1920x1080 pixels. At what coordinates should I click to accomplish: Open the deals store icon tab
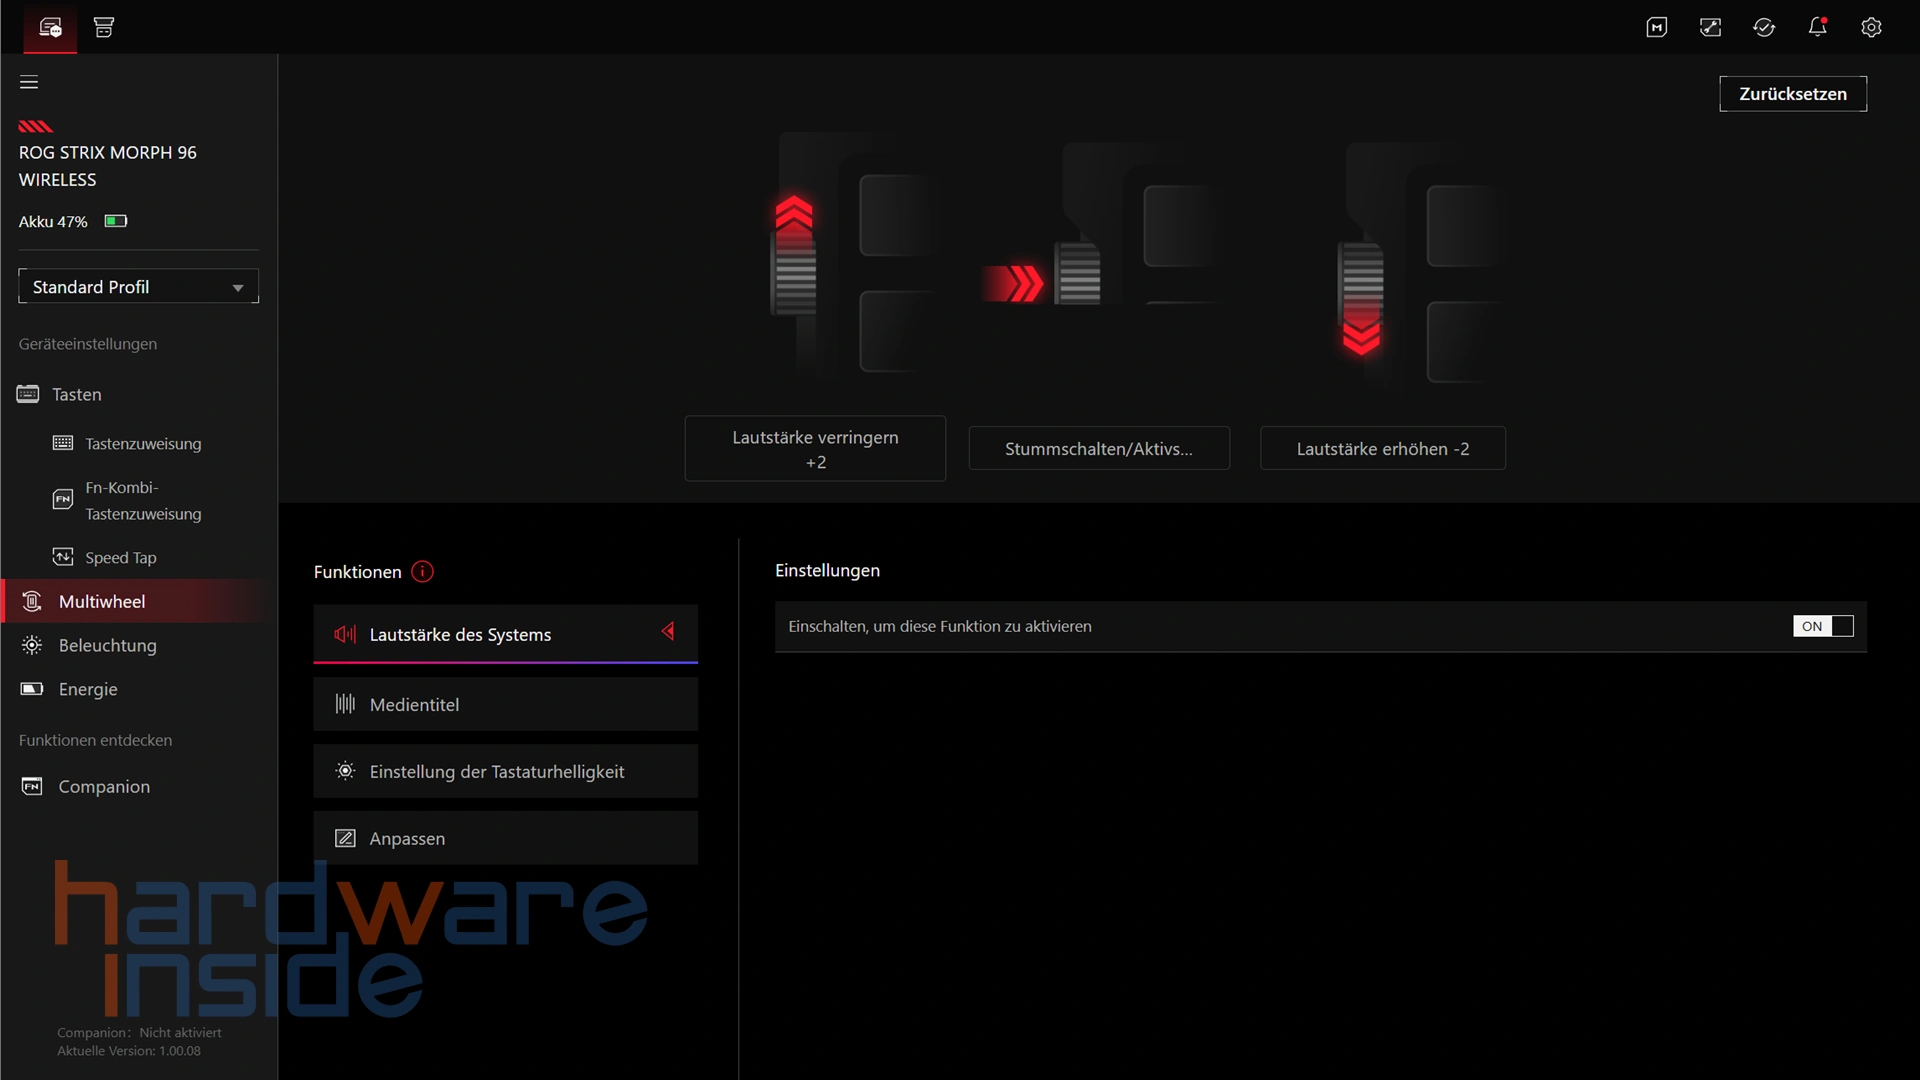pos(104,27)
